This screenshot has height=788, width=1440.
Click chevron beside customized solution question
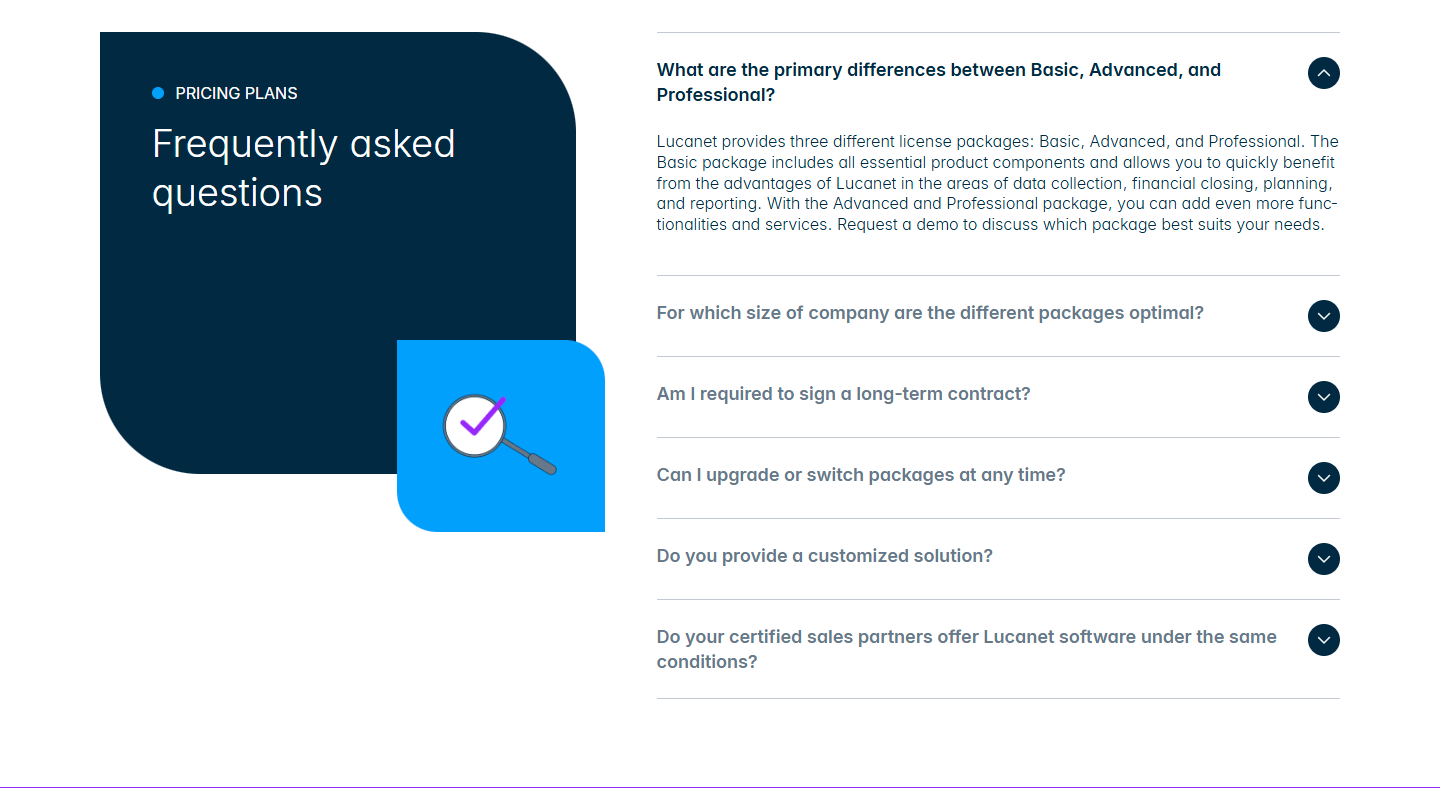(x=1323, y=559)
